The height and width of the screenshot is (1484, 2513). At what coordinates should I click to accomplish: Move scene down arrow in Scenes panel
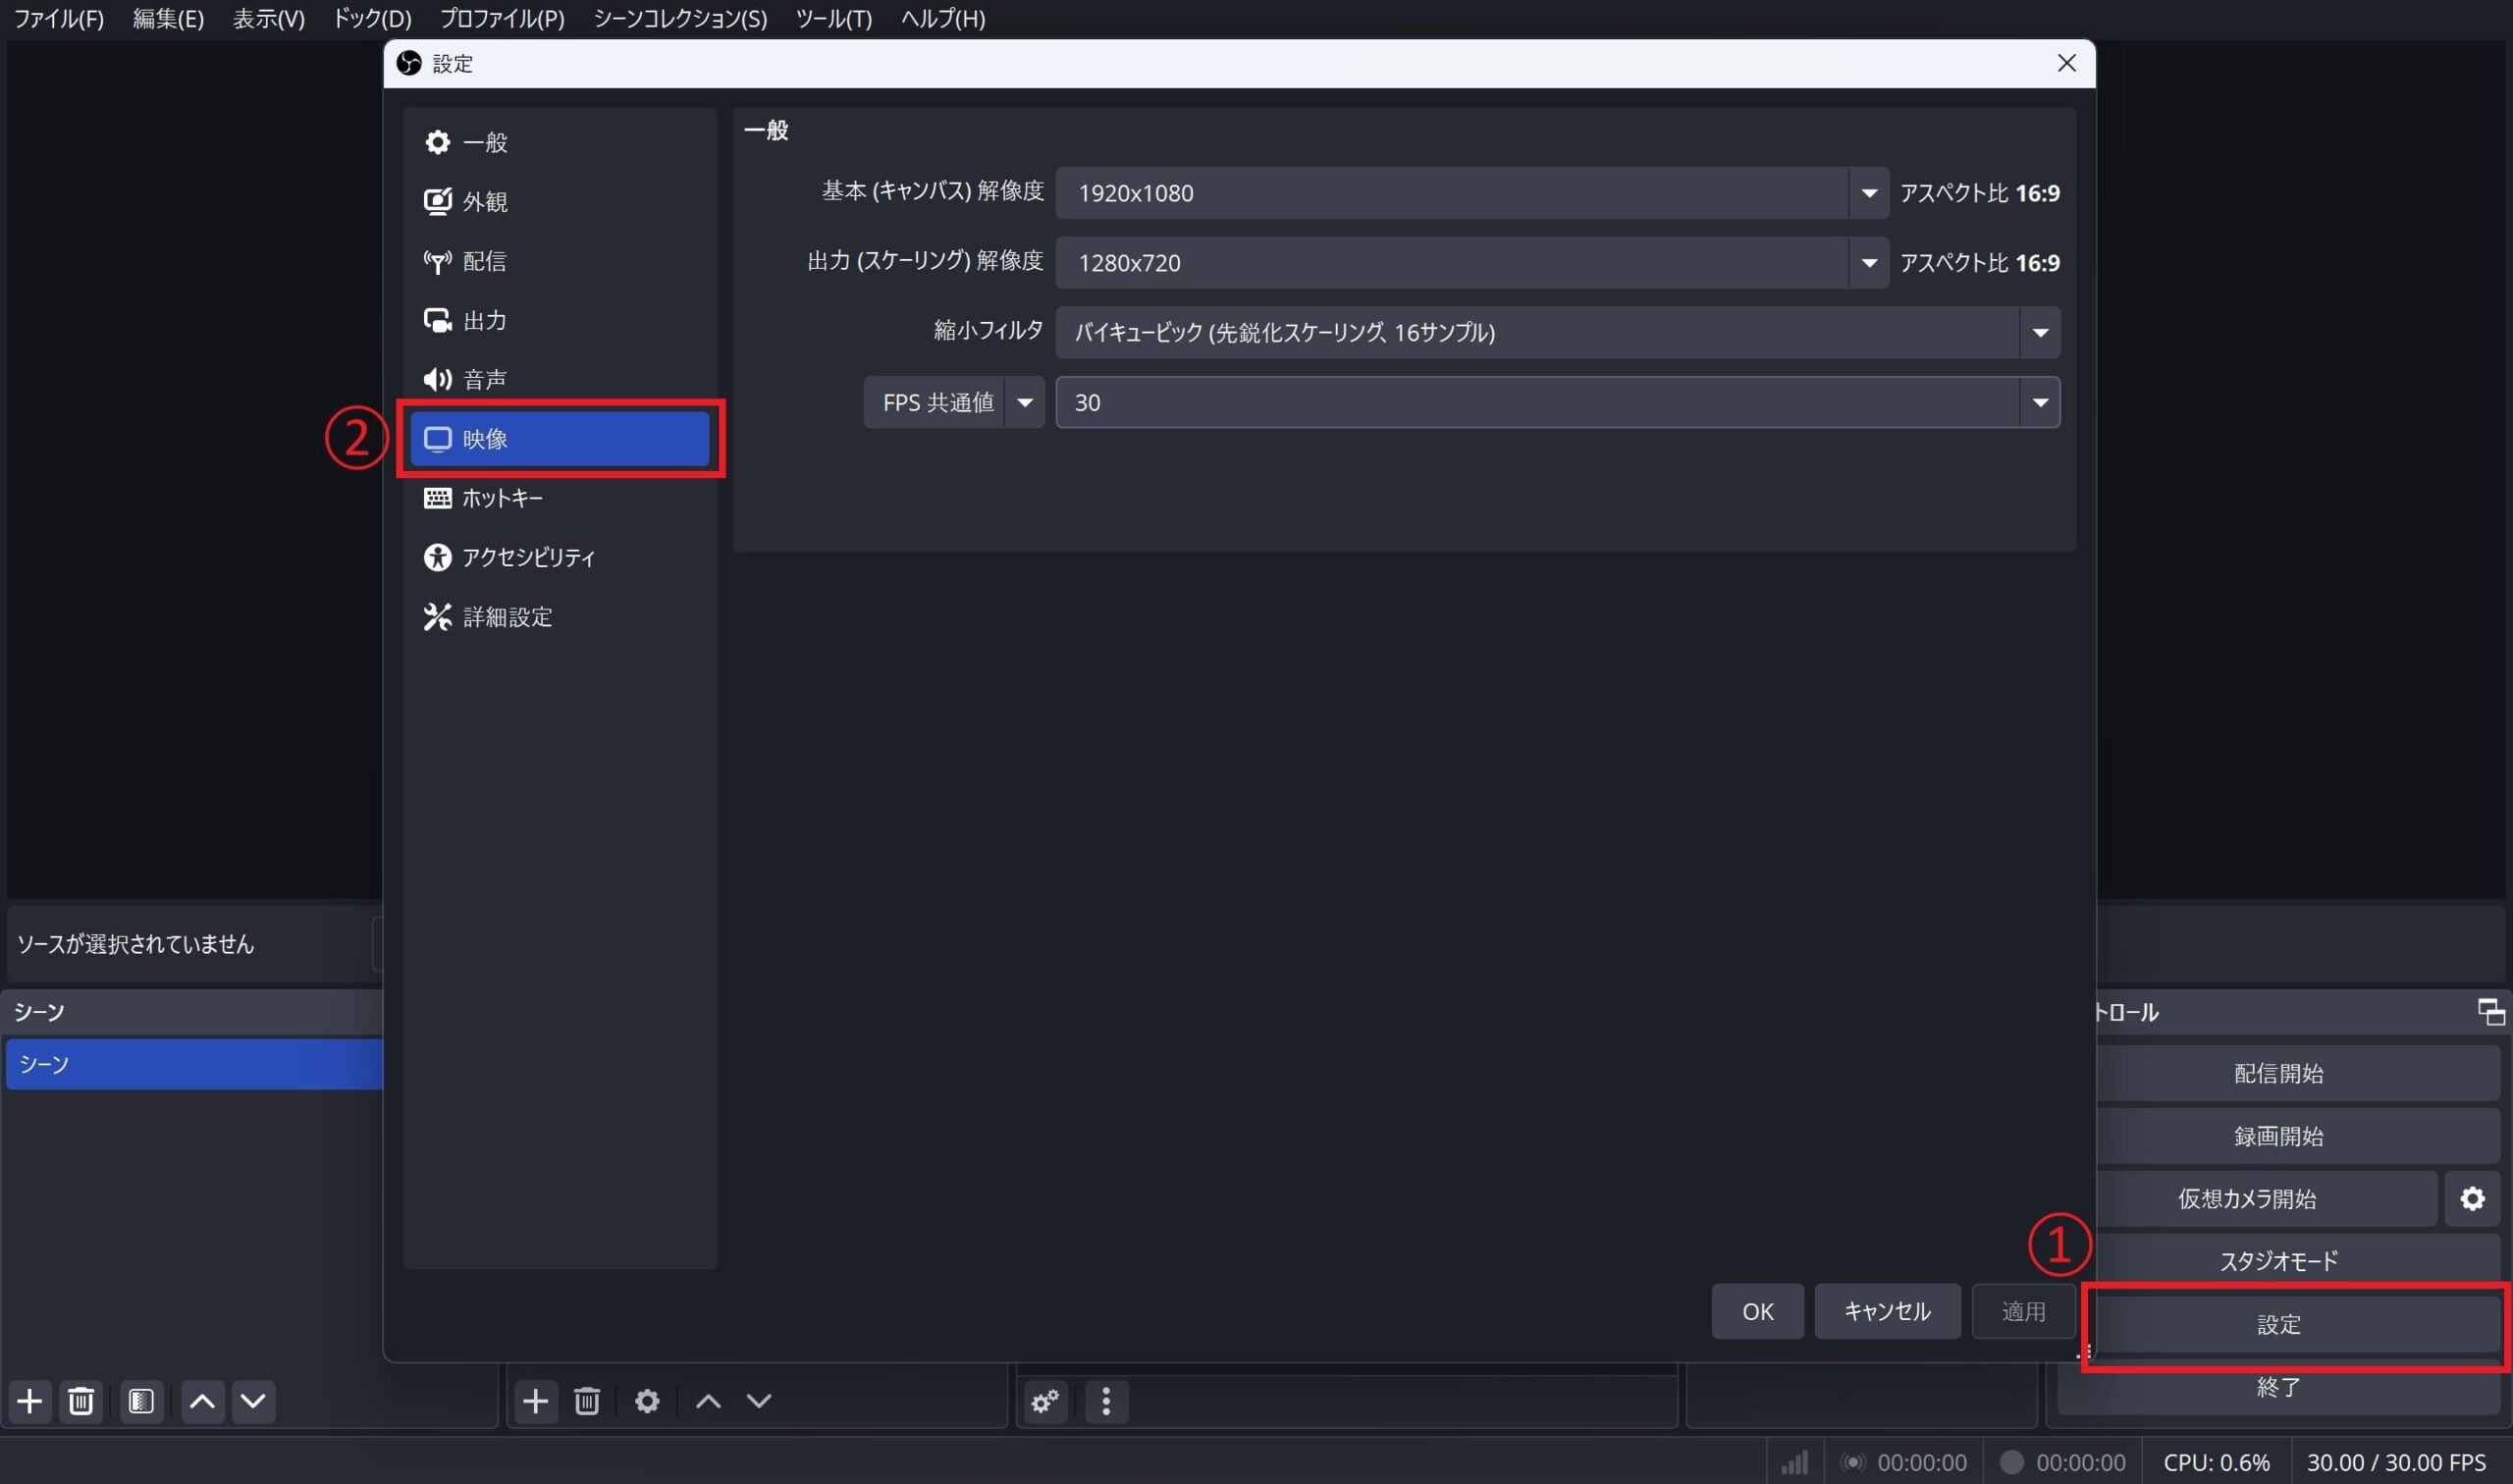253,1401
